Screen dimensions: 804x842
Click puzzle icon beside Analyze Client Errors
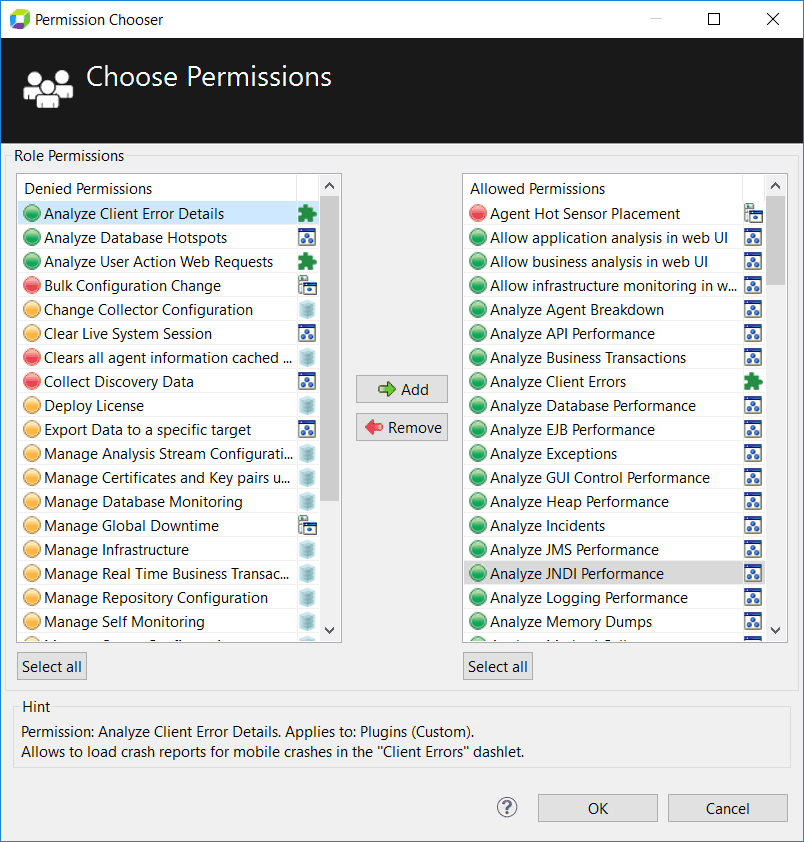tap(753, 382)
